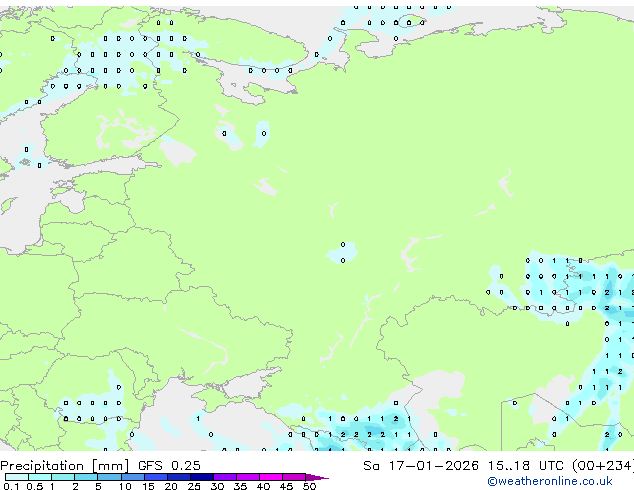634x490 pixels.
Task: Click the arrow tip beyond 50 on legend
Action: (x=317, y=477)
